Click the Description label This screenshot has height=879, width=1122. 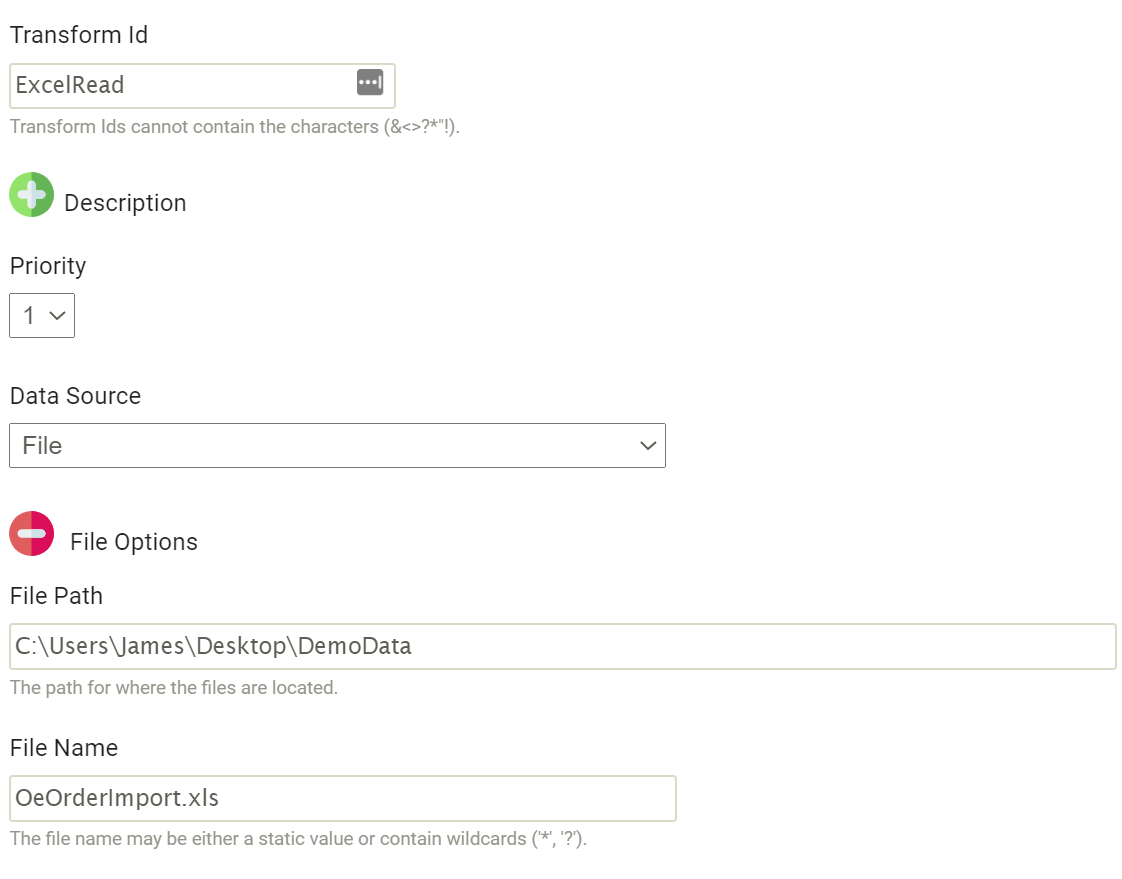point(125,202)
